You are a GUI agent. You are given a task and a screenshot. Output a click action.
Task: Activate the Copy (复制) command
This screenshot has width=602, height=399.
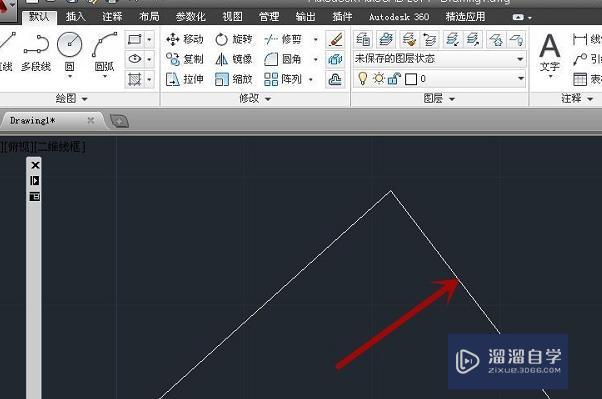click(184, 59)
